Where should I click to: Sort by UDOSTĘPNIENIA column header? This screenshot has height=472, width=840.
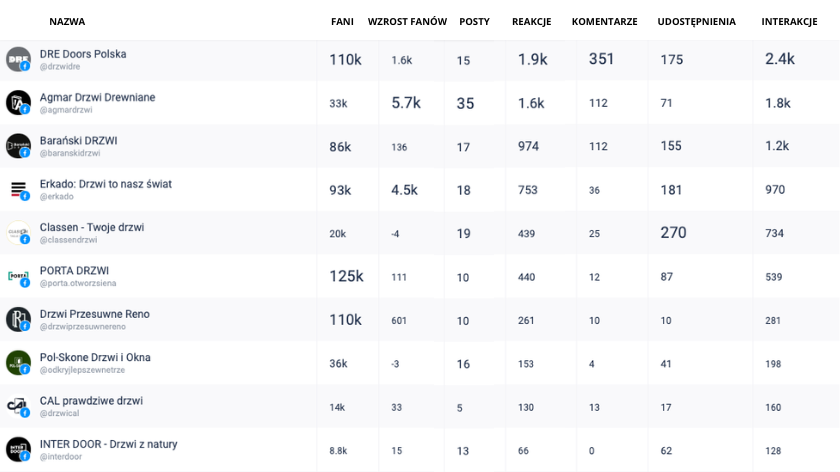[696, 21]
